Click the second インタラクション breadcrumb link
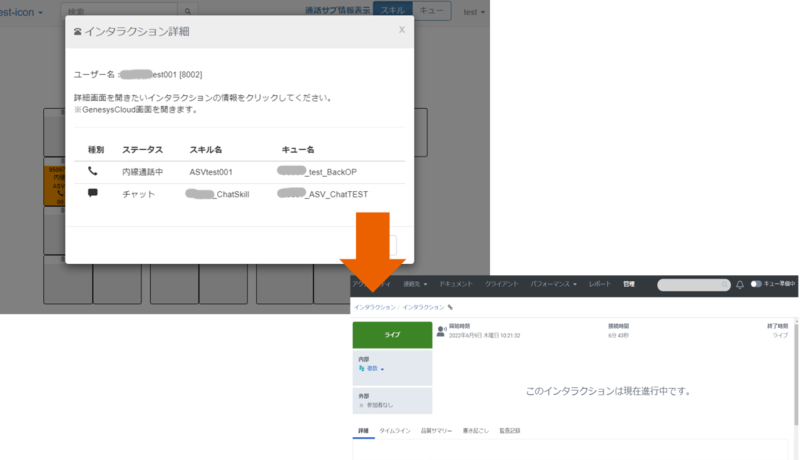 coord(423,308)
